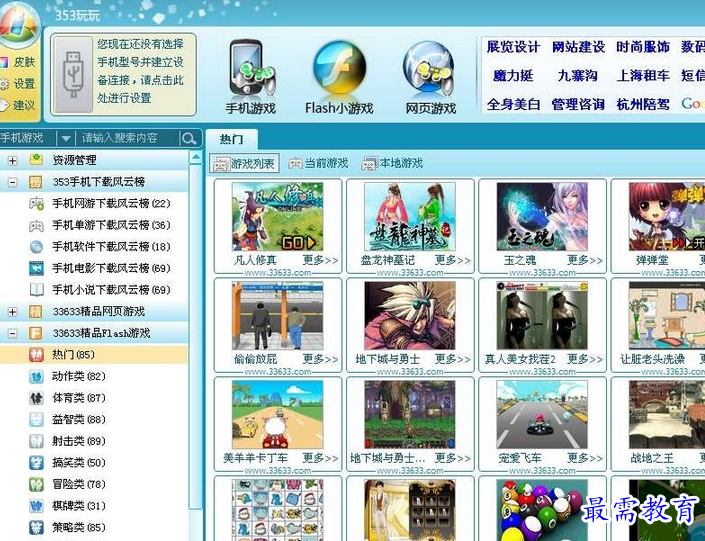Open the 偷偷放屁 game thumbnail

[x=277, y=315]
